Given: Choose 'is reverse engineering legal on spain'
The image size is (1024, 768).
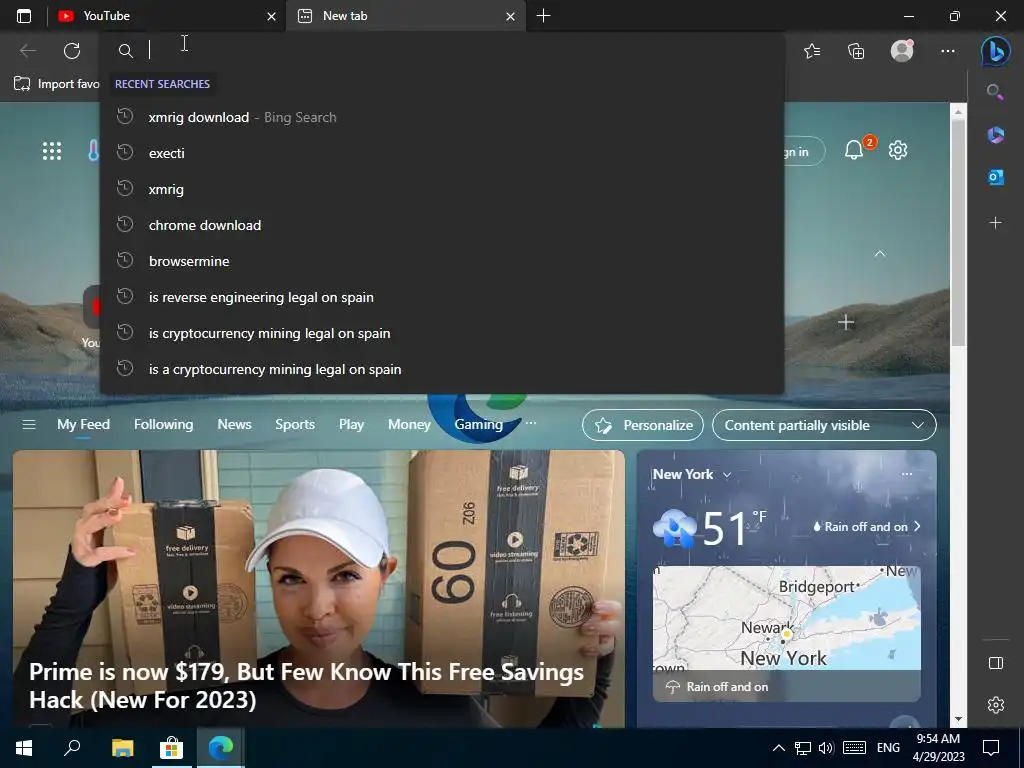Looking at the screenshot, I should click(441, 297).
